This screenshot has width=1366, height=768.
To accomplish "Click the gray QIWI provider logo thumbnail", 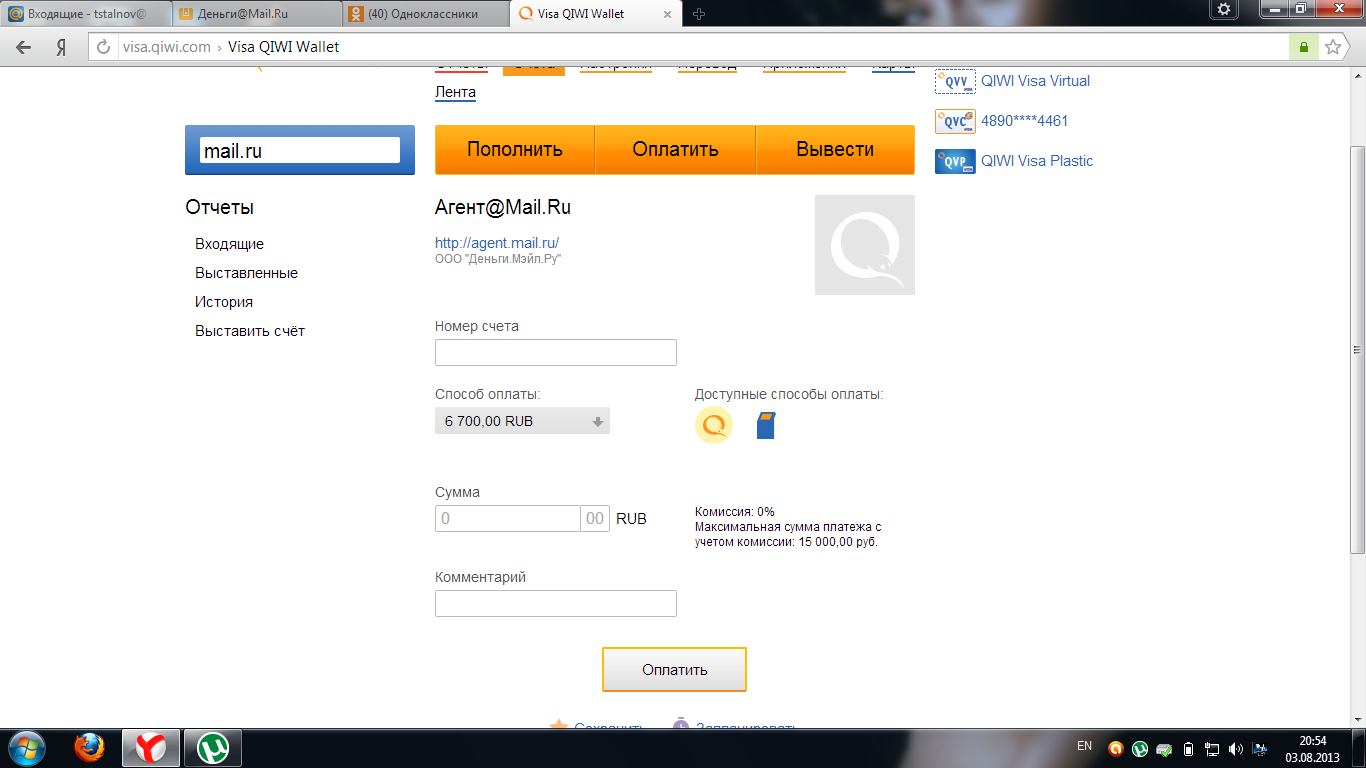I will coord(865,245).
